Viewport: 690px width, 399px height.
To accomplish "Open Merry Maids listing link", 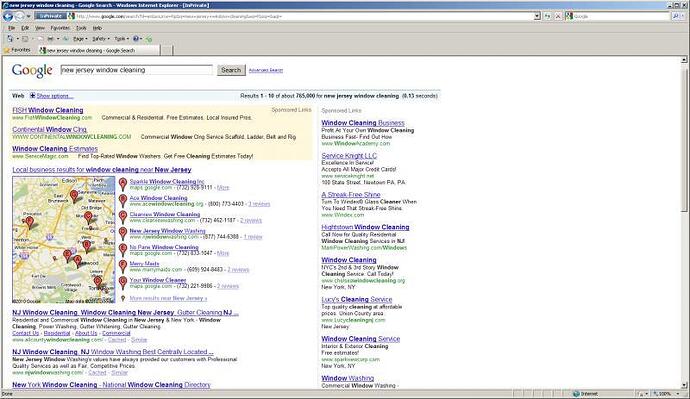I will (144, 264).
